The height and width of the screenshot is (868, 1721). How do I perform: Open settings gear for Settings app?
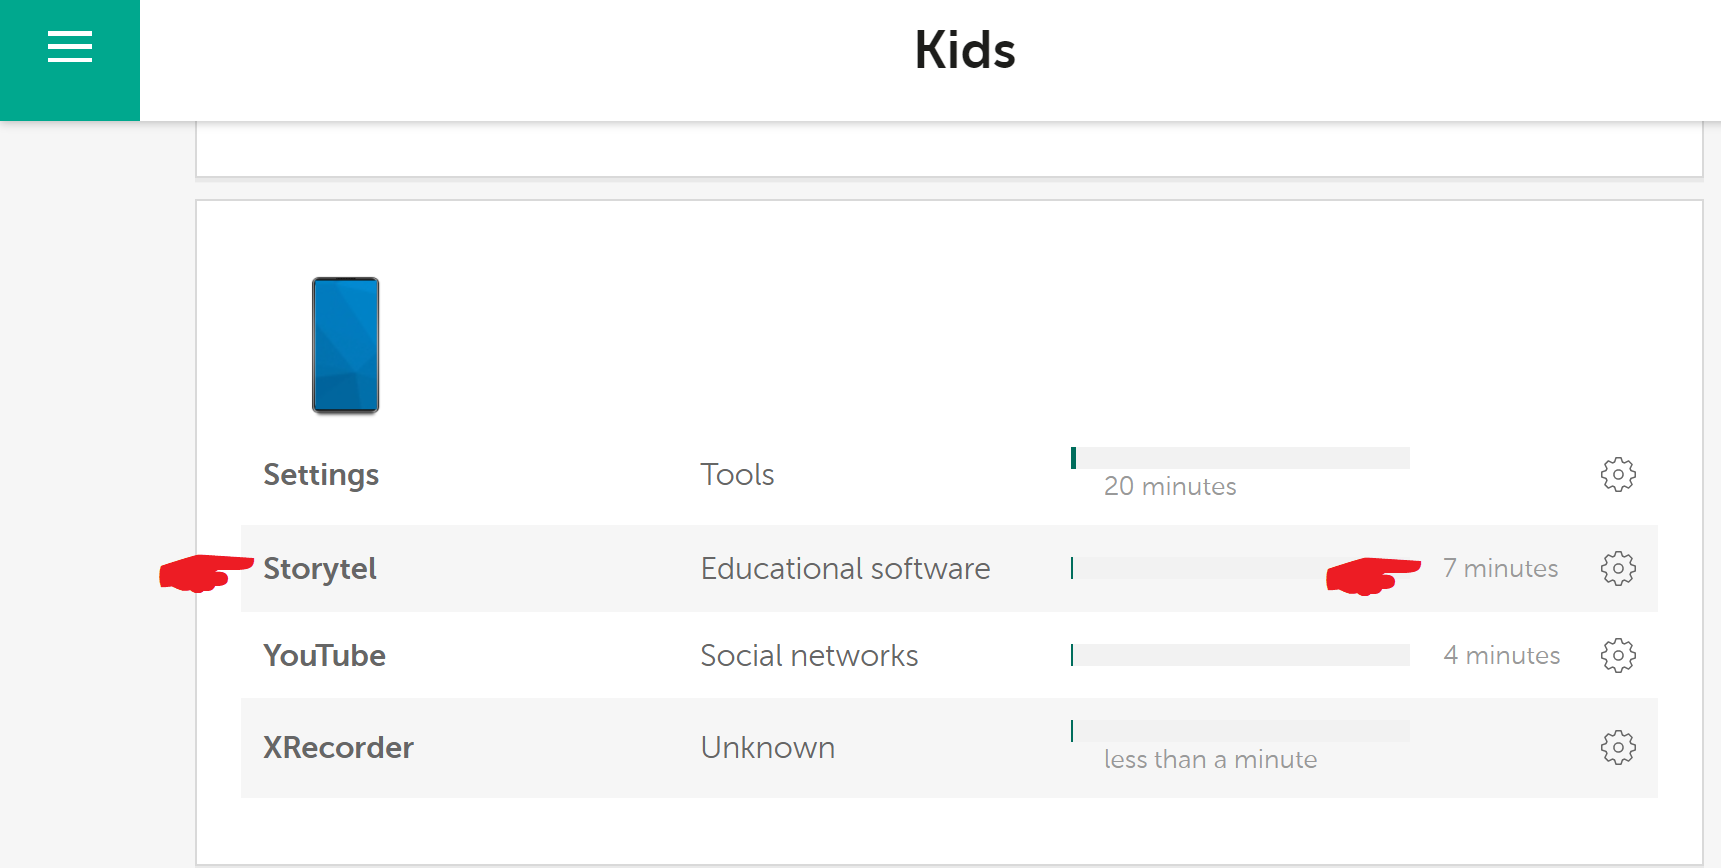[1617, 474]
